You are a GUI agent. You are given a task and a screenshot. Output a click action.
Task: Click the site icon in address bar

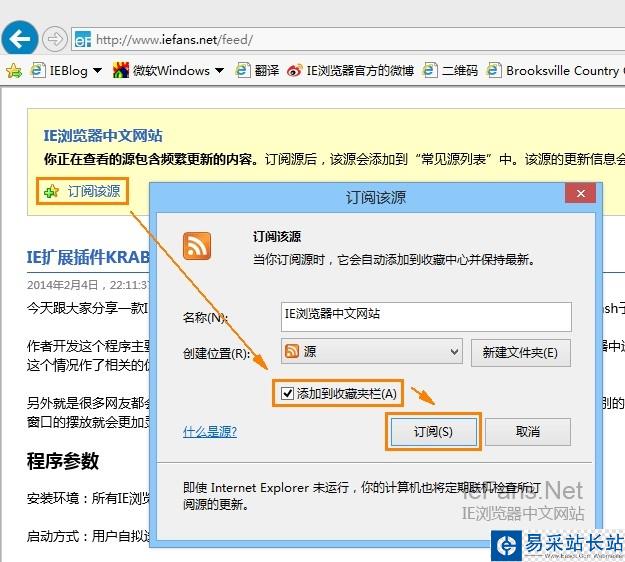[x=83, y=39]
